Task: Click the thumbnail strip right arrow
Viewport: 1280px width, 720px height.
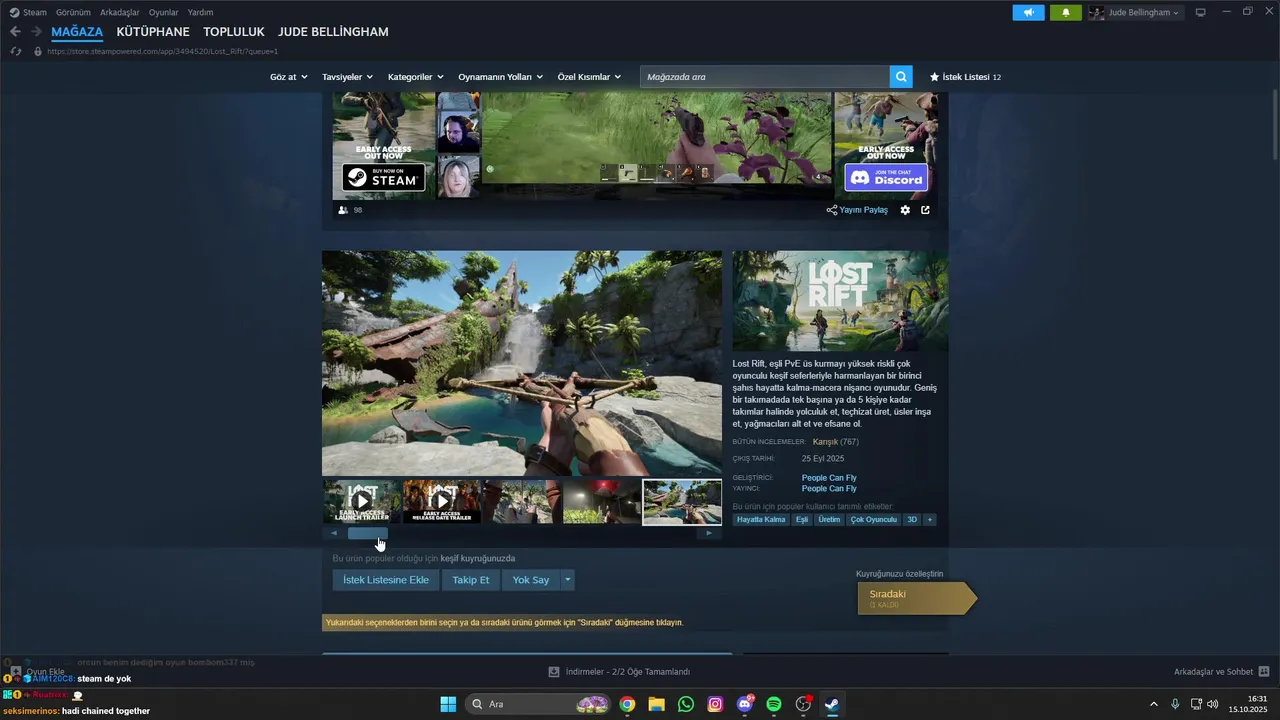Action: (709, 533)
